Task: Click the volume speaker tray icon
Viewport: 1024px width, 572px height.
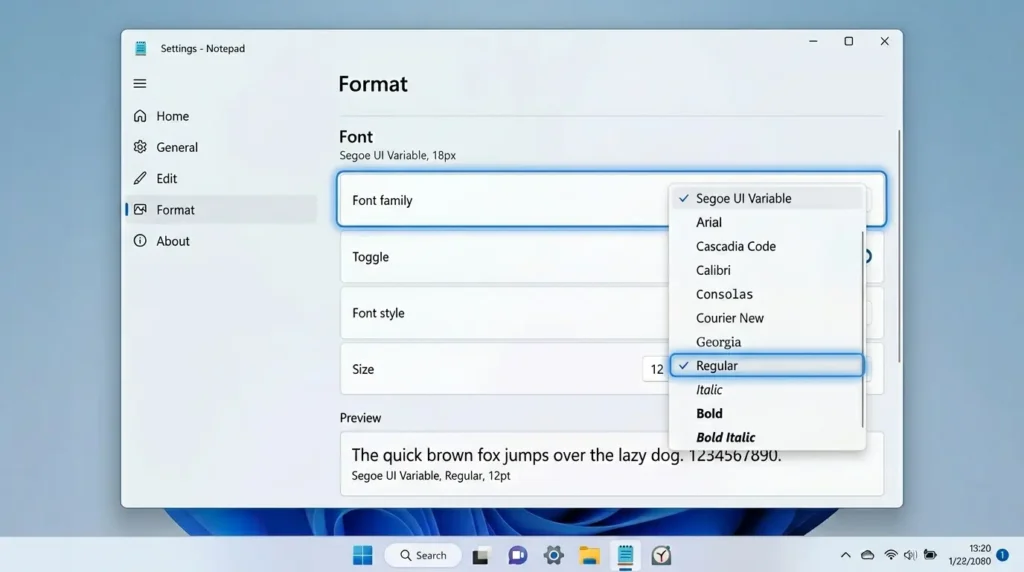Action: [910, 556]
